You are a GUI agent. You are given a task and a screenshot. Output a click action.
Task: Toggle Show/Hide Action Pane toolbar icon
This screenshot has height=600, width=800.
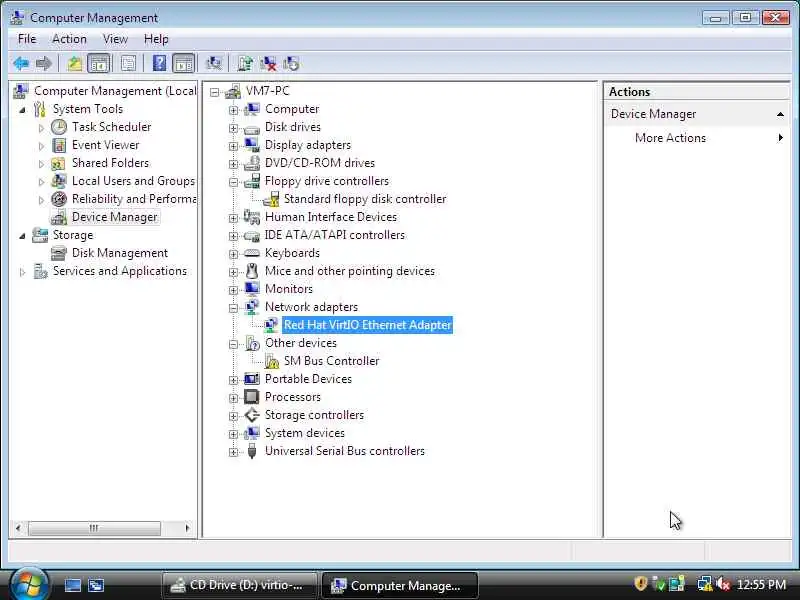tap(184, 64)
